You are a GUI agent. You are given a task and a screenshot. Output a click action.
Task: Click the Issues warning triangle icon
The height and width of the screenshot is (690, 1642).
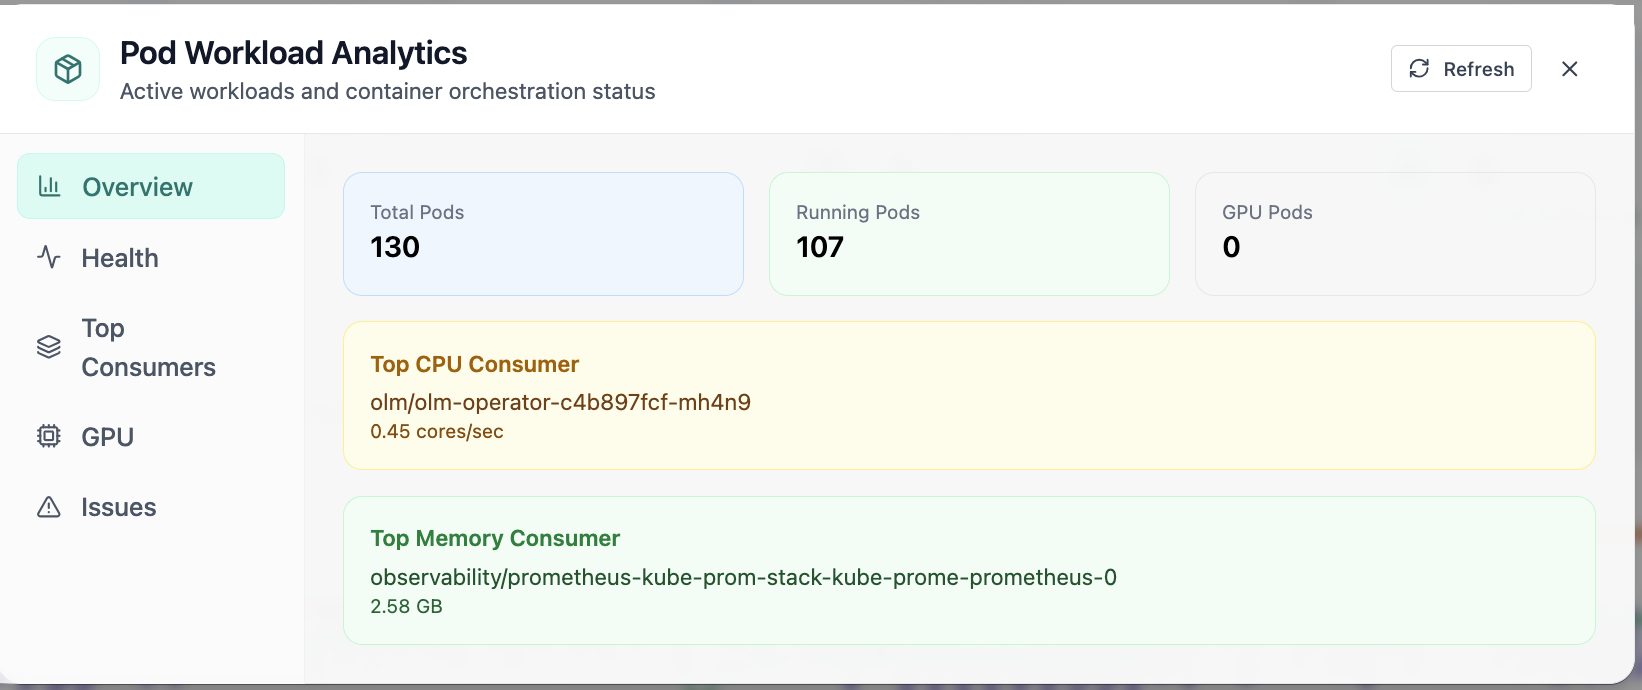point(49,507)
